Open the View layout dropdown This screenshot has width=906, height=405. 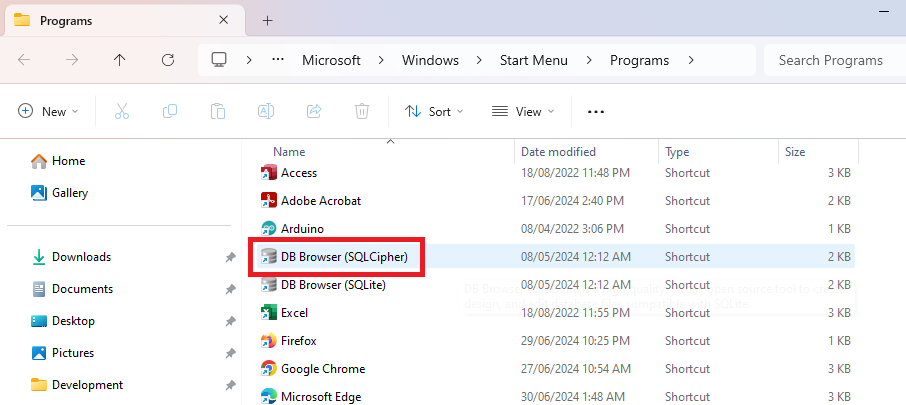[x=523, y=112]
